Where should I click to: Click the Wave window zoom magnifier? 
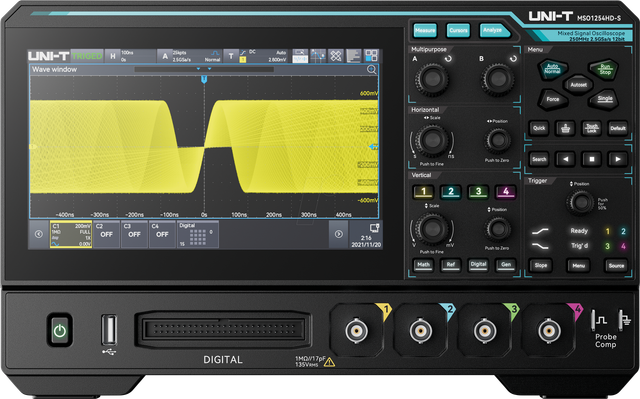point(371,69)
